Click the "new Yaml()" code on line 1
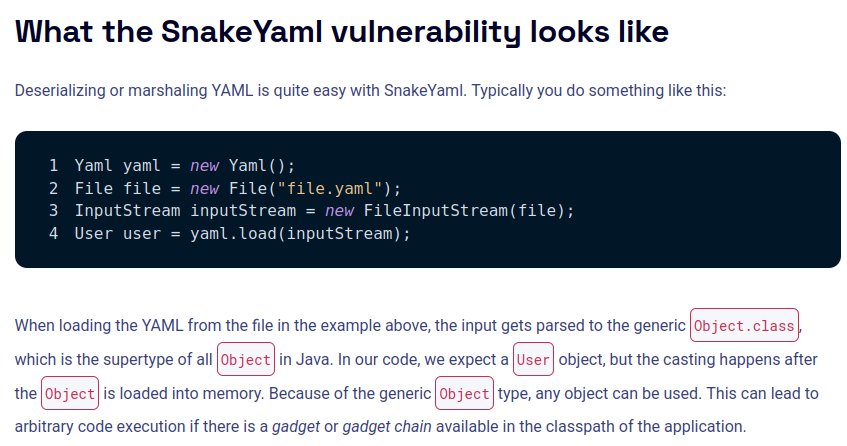 click(243, 165)
